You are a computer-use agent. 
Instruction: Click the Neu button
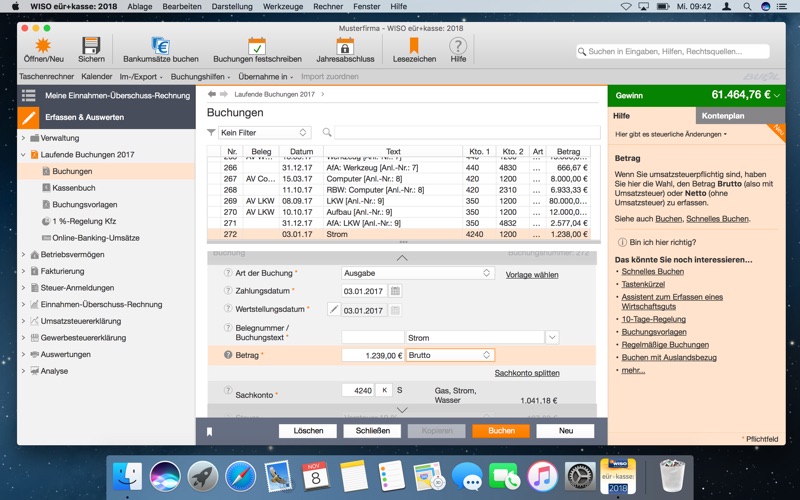click(x=565, y=431)
